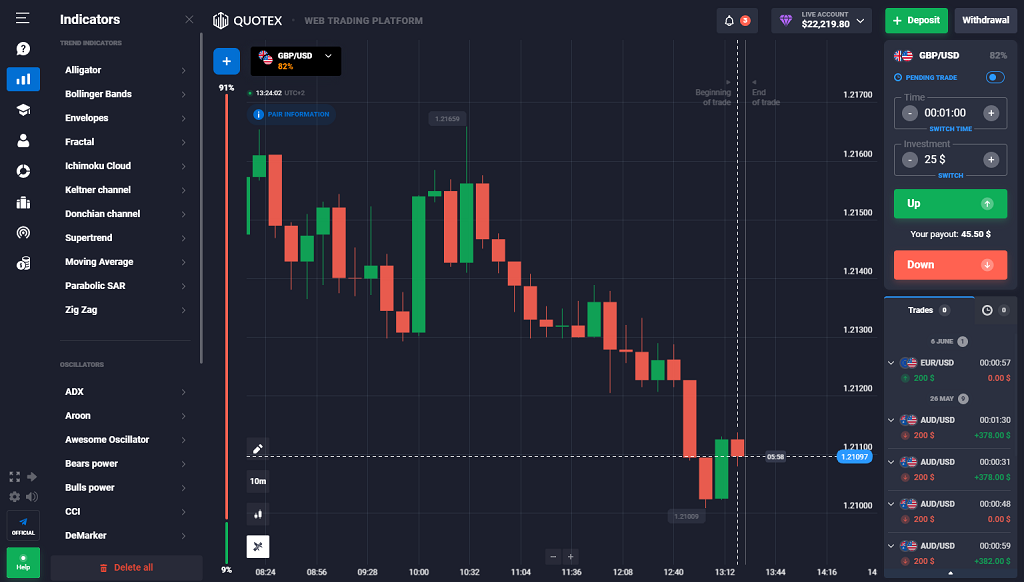Toggle fullscreen mode icon
Viewport: 1024px width, 582px height.
coord(14,477)
